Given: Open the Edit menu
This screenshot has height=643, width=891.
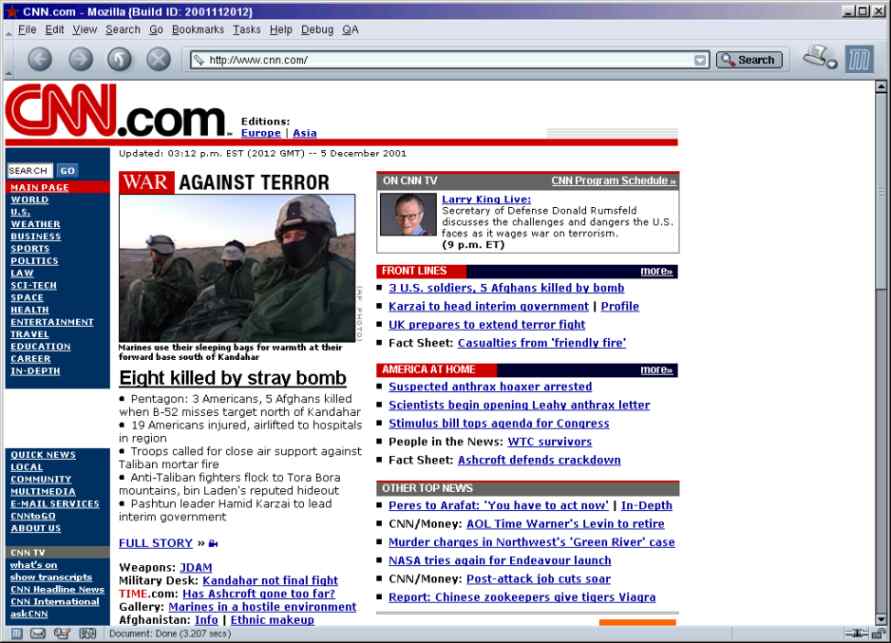Looking at the screenshot, I should tap(55, 30).
